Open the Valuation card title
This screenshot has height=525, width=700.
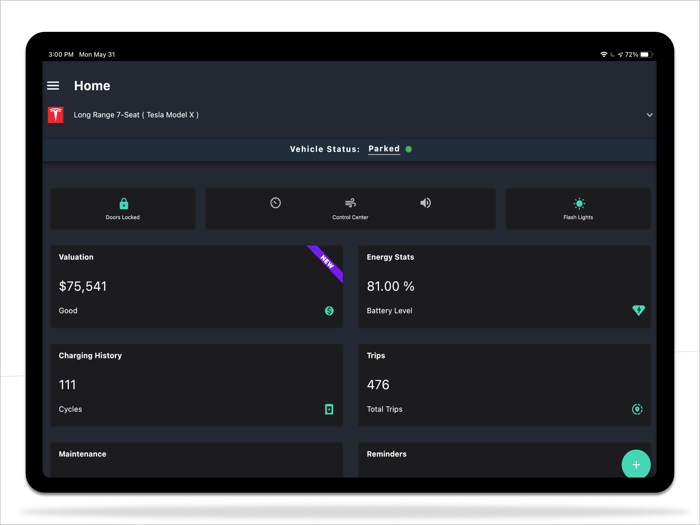coord(76,257)
